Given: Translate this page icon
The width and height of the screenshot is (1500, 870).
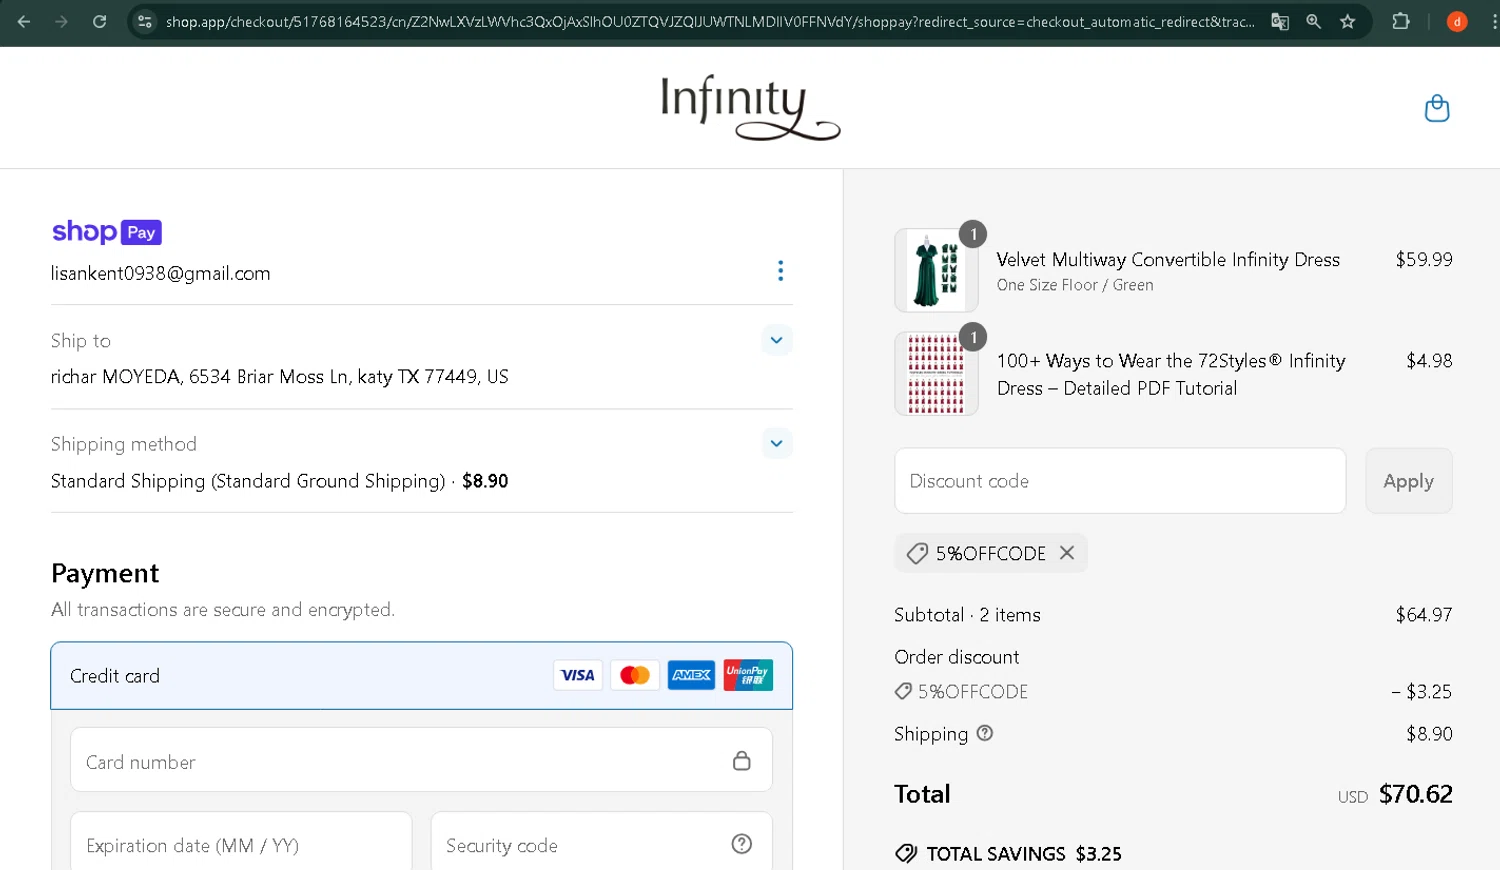Looking at the screenshot, I should 1280,21.
